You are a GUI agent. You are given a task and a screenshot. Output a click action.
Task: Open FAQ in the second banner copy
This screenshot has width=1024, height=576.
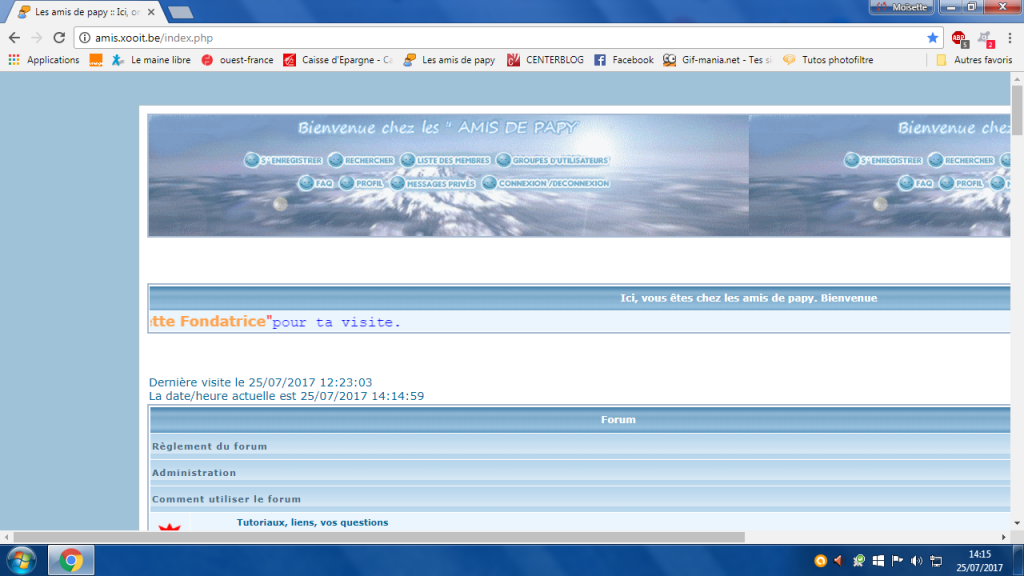[915, 184]
